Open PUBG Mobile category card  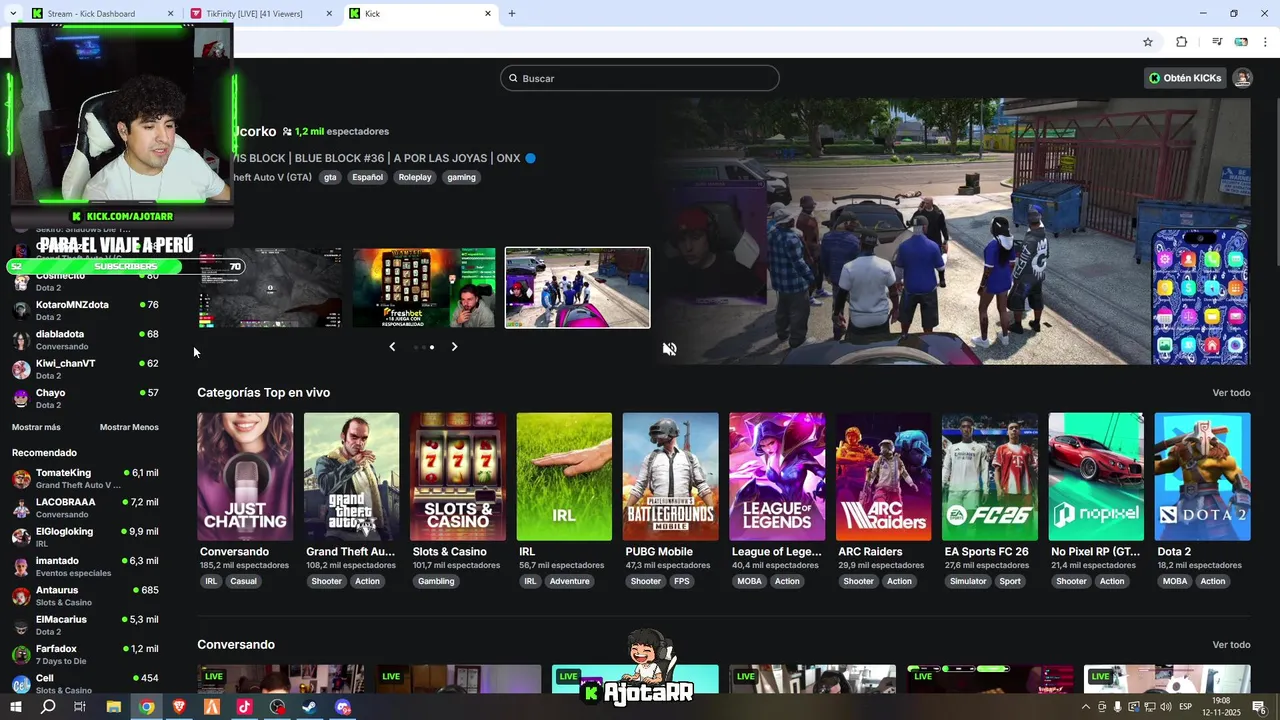(670, 477)
